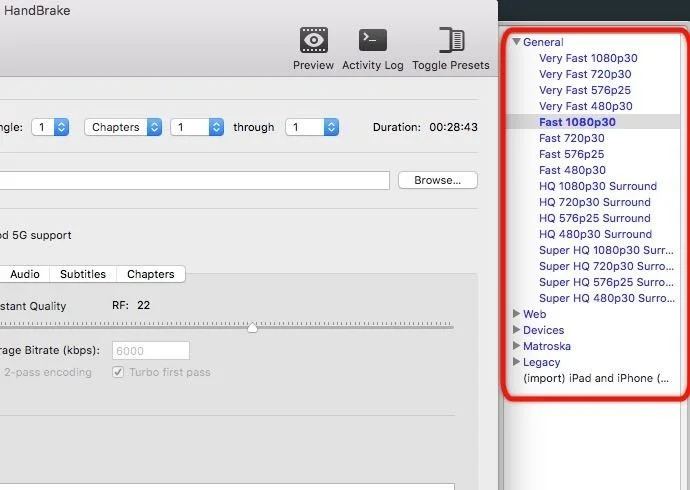Open the Chapters range type dropdown
Viewport: 690px width, 490px height.
(123, 127)
